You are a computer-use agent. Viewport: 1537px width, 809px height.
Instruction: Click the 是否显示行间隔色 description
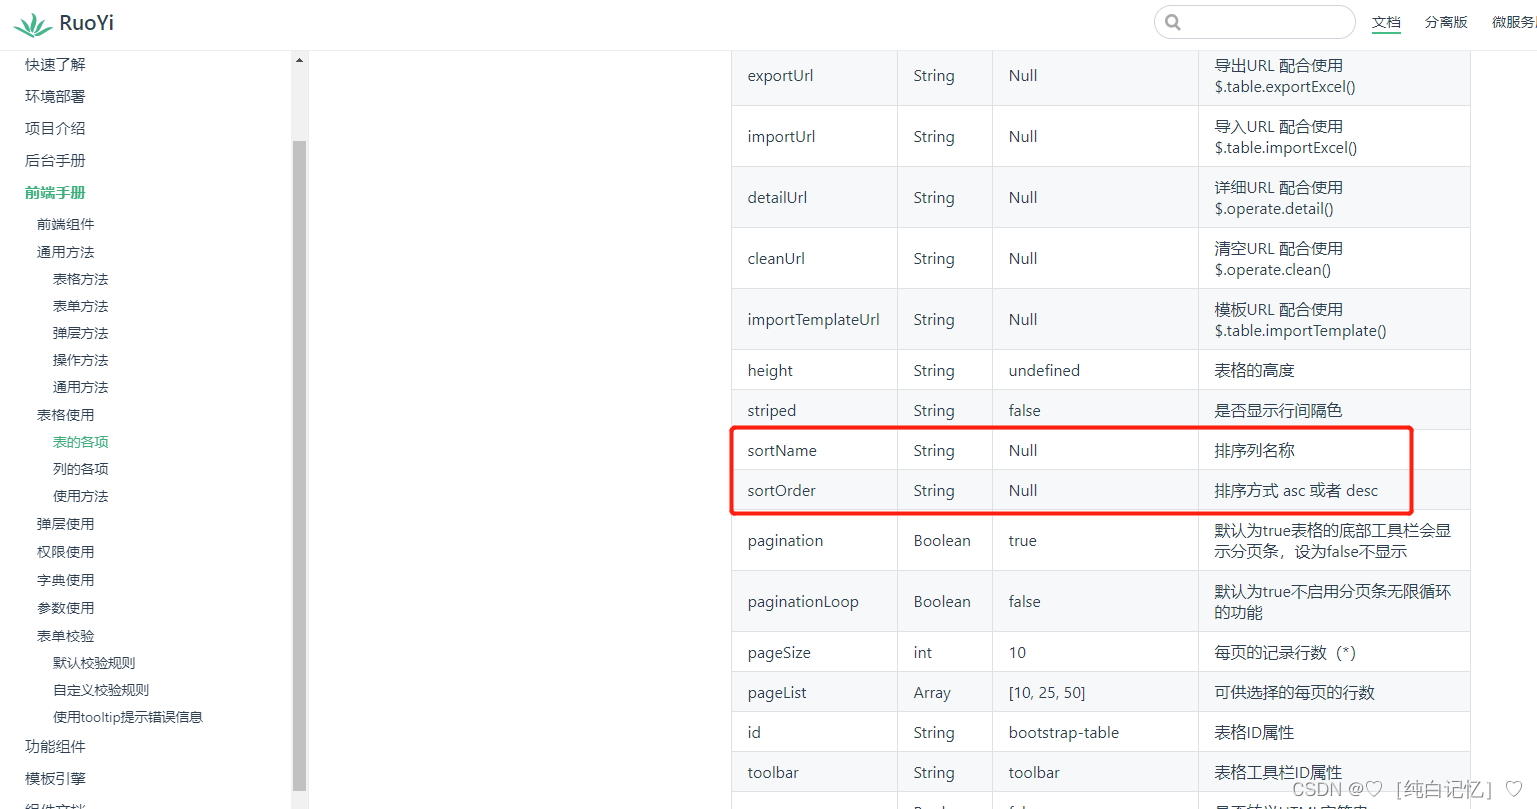tap(1278, 410)
